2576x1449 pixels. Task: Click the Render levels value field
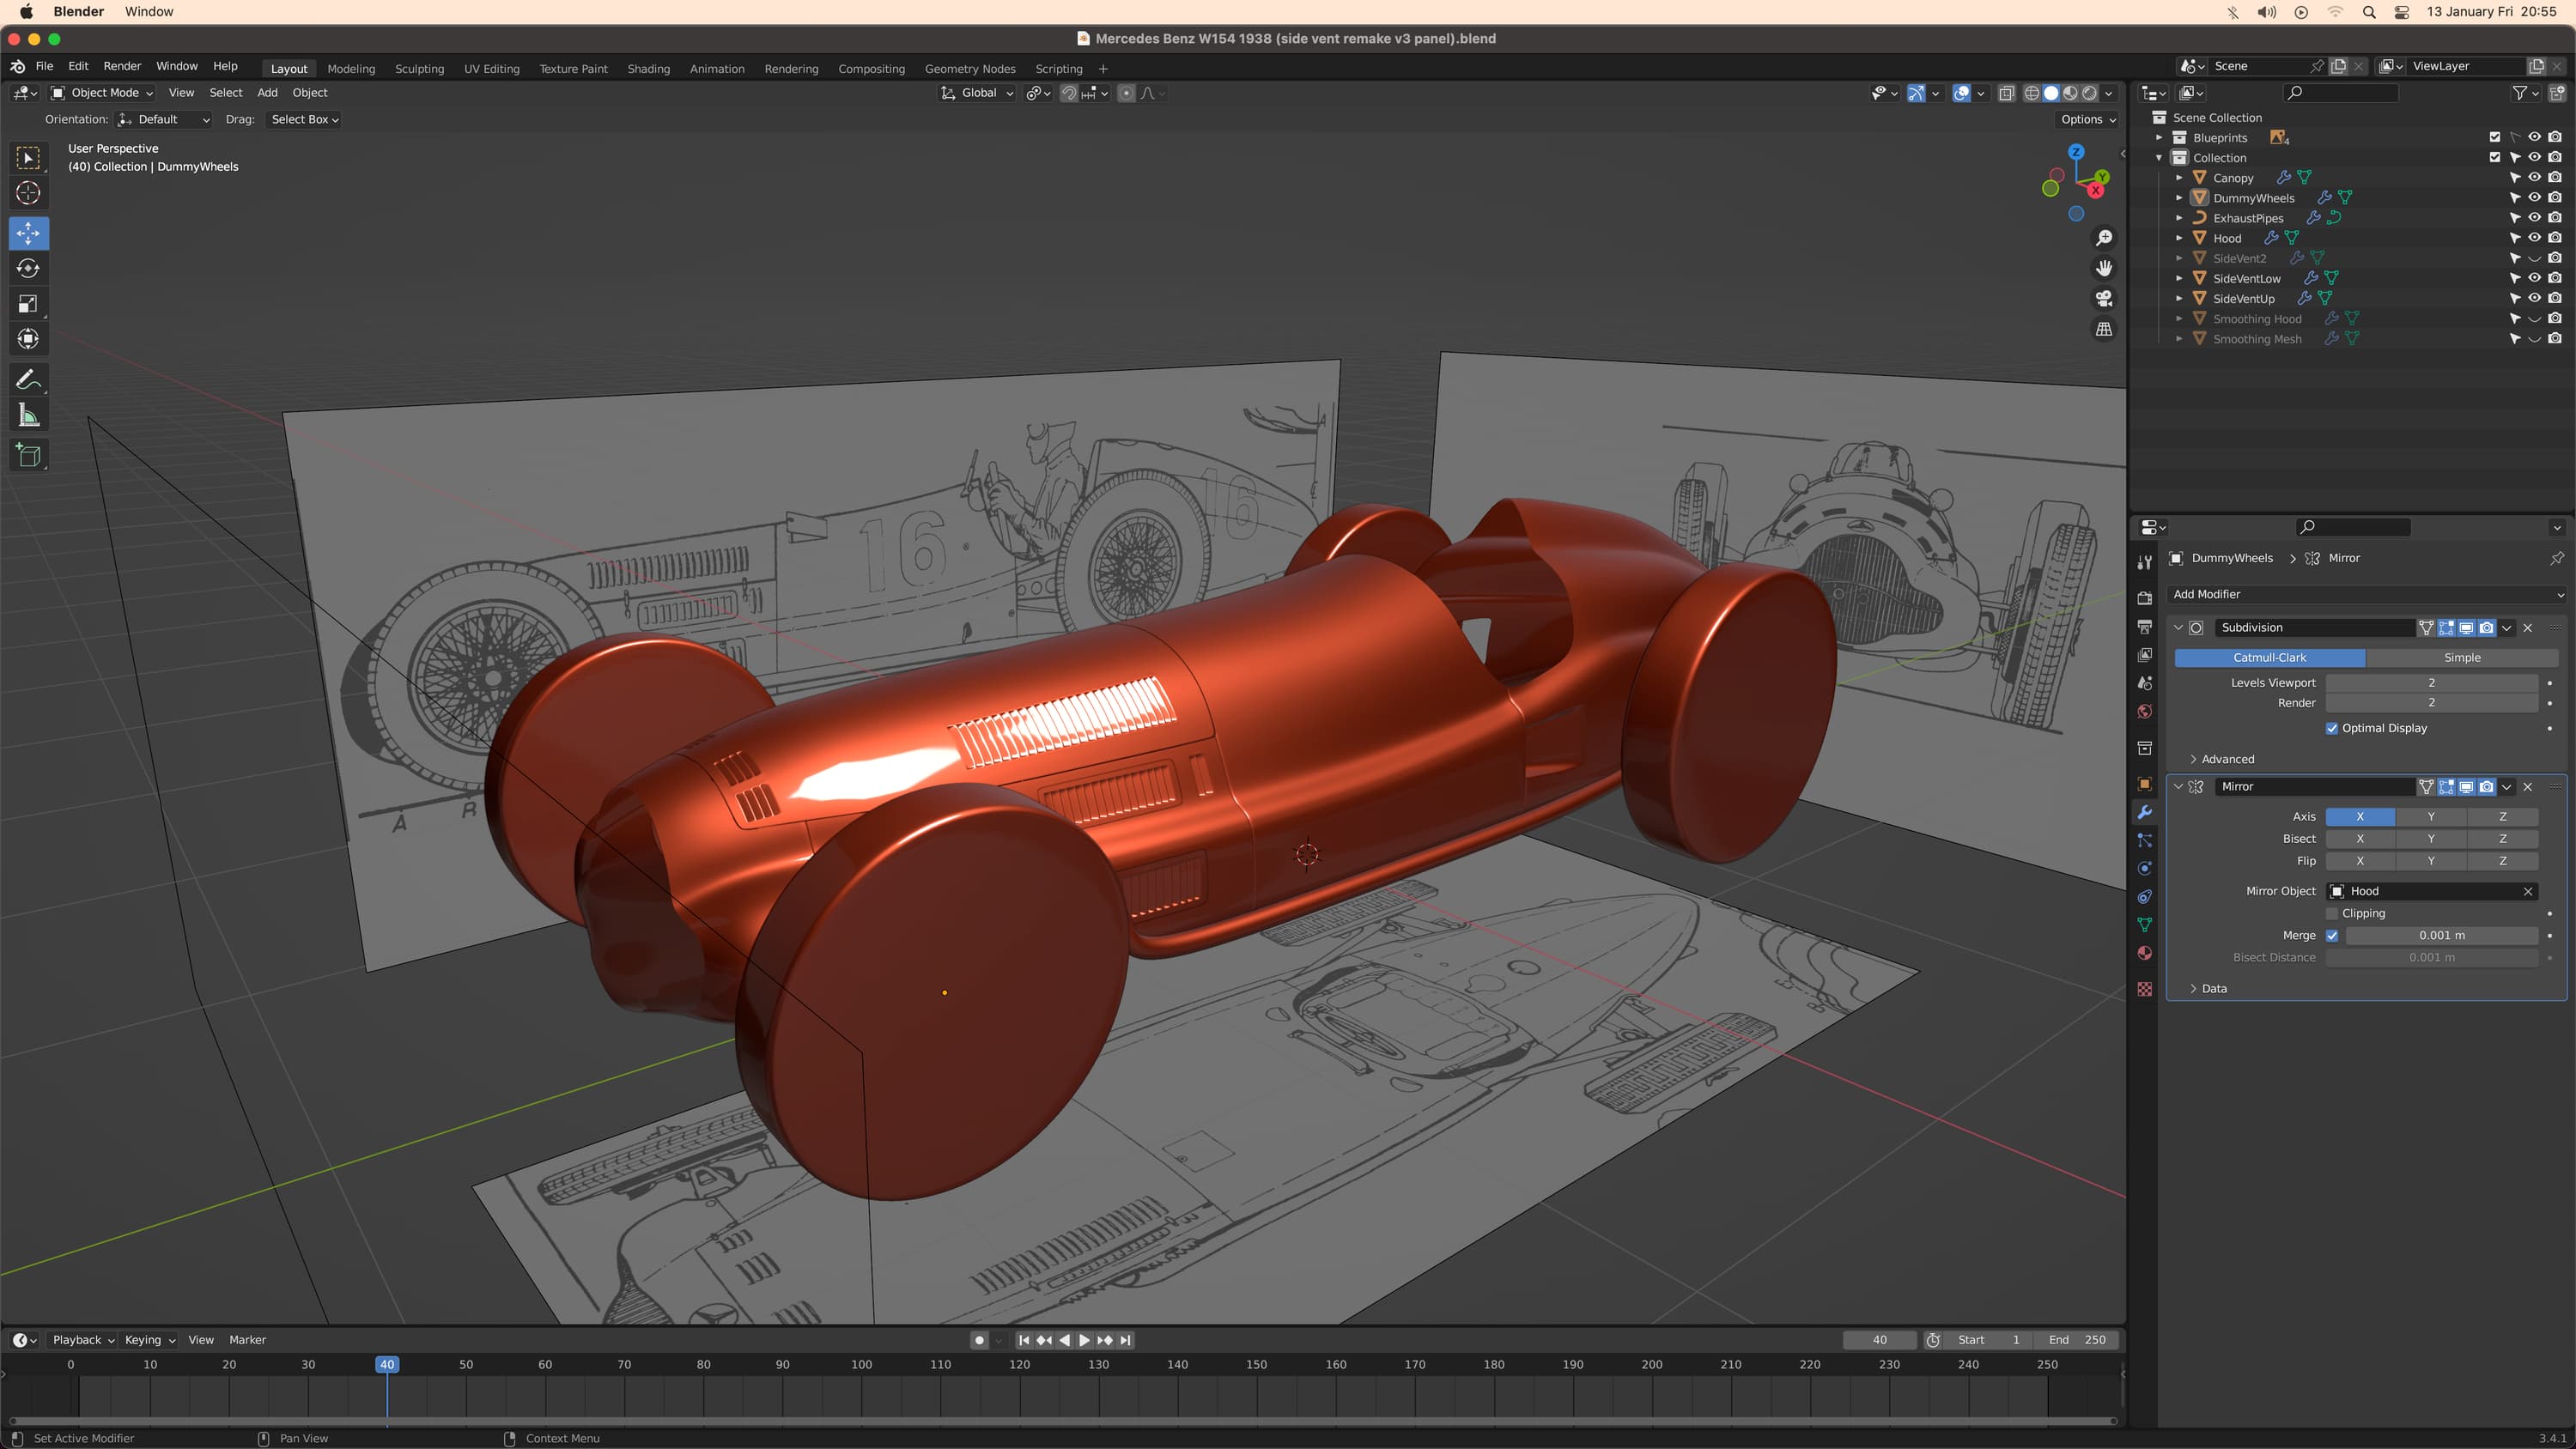click(2431, 702)
